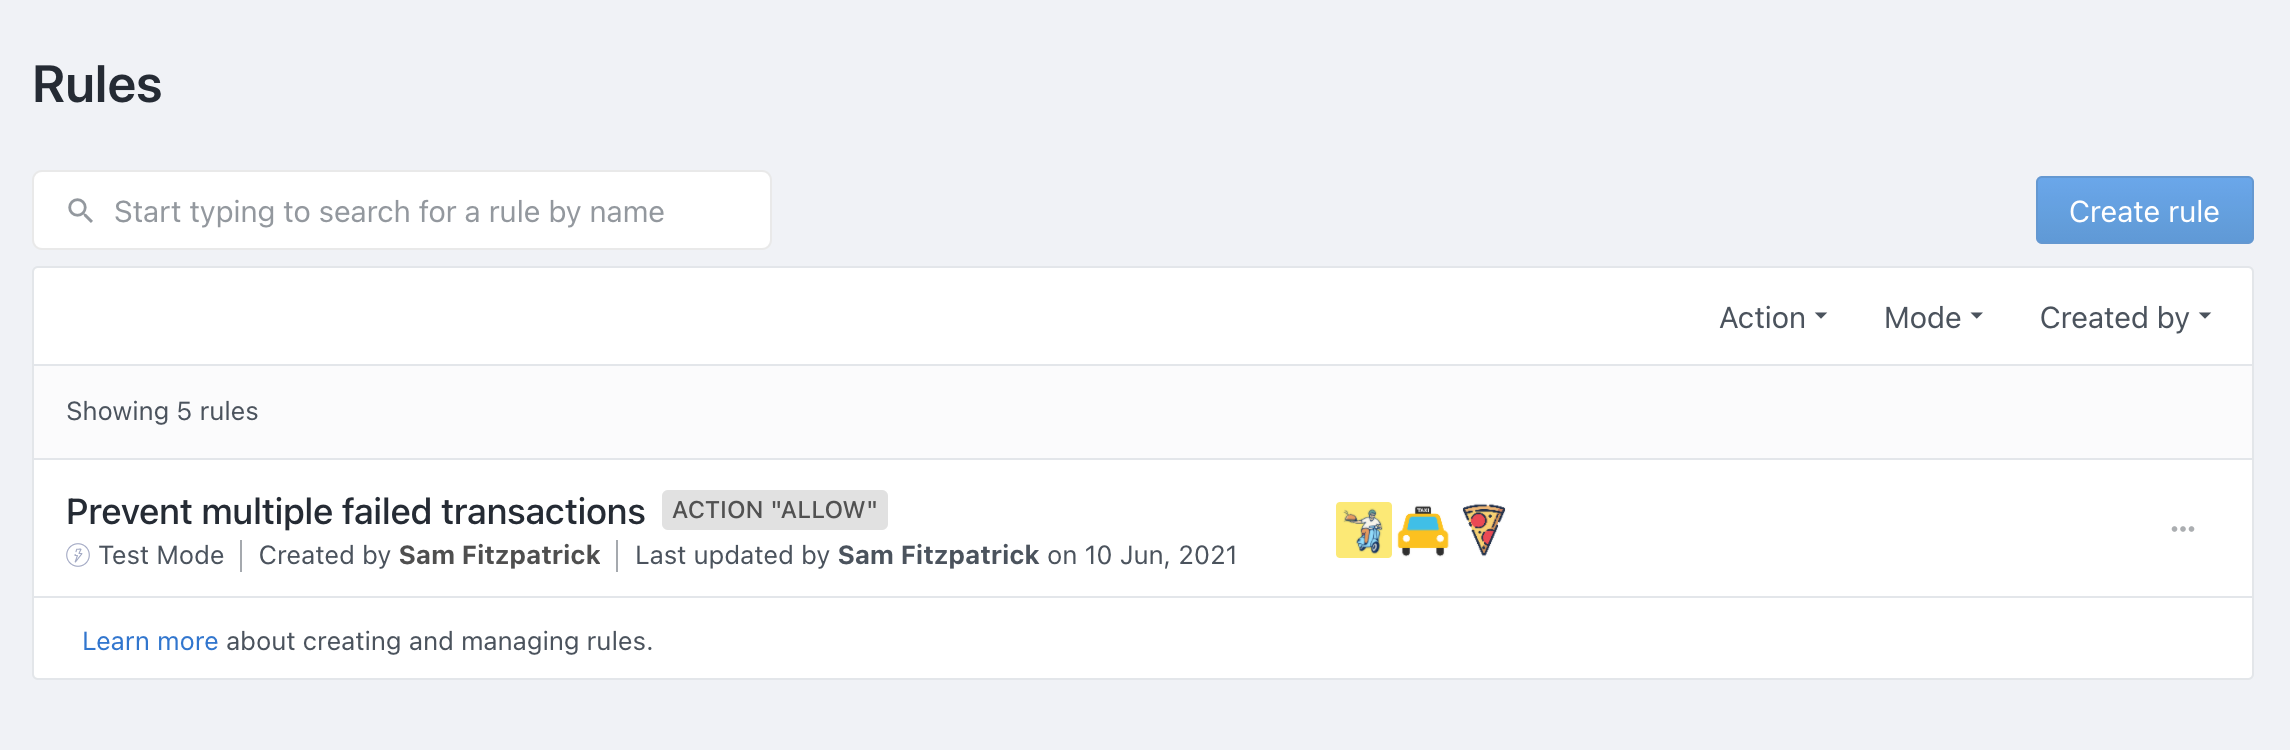Open the Mode filter dropdown
2290x750 pixels.
(x=1932, y=318)
